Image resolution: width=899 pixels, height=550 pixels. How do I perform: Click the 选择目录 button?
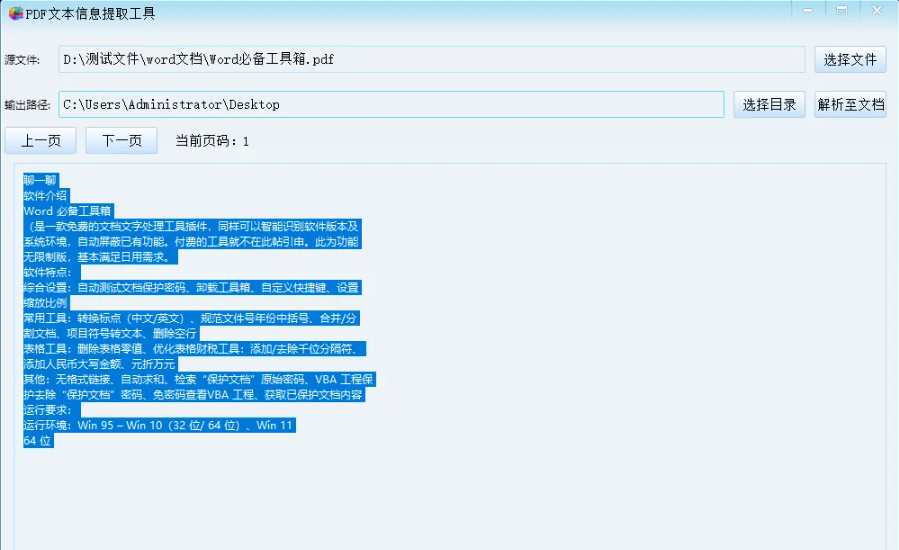tap(769, 104)
